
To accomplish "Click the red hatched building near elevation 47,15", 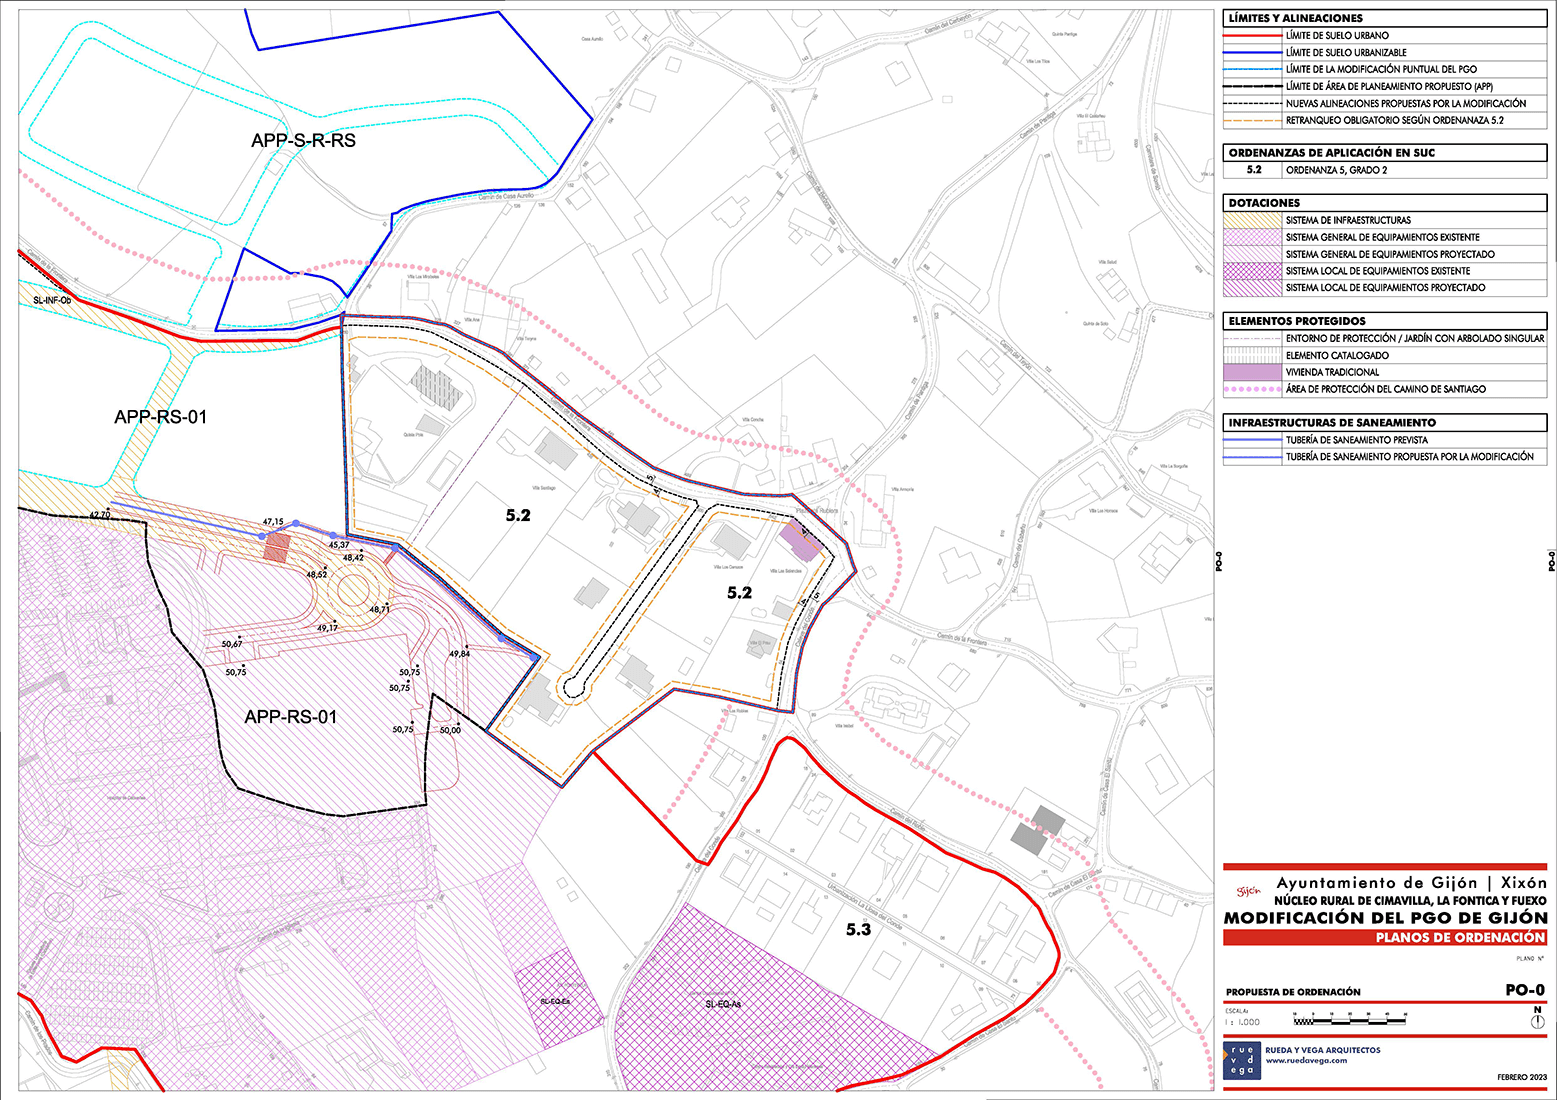I will pos(276,546).
